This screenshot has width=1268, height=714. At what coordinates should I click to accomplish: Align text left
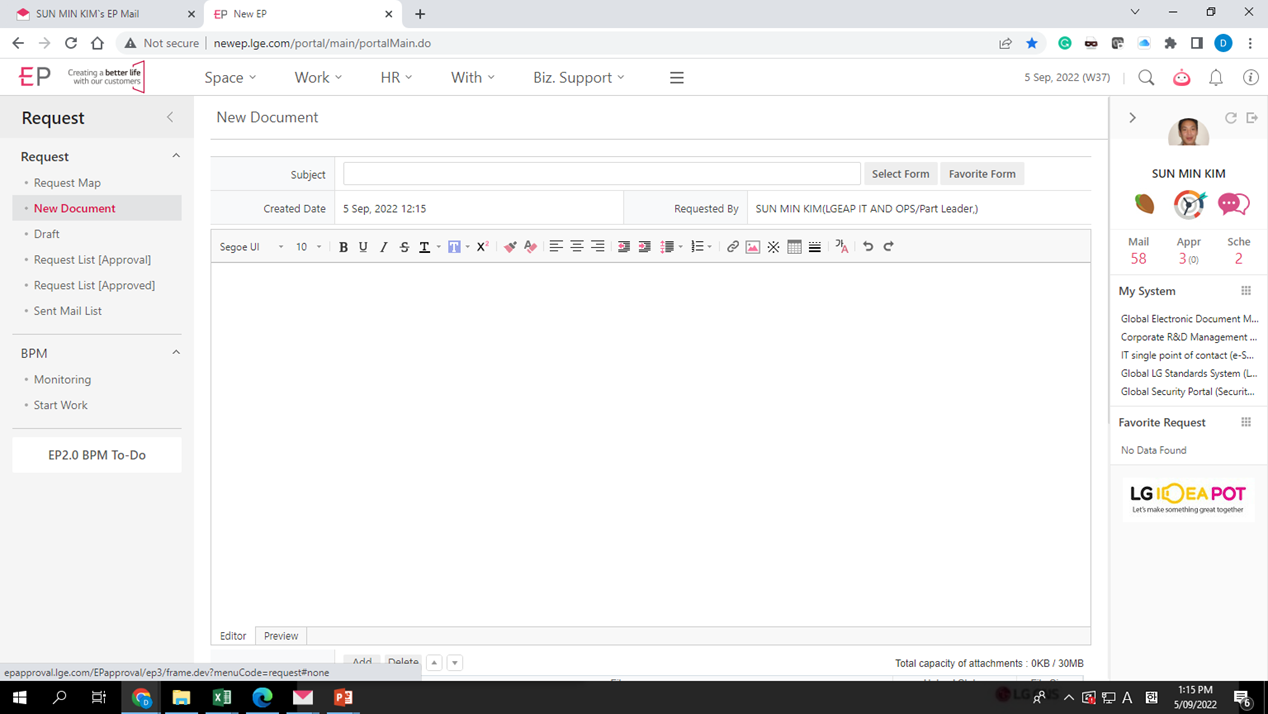coord(556,247)
